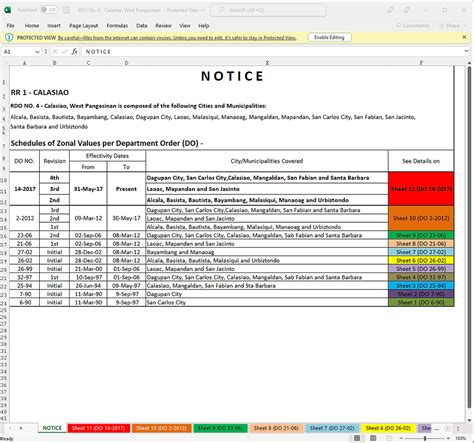Viewport: 474px width, 443px height.
Task: Click the Excel app icon
Action: click(x=7, y=10)
